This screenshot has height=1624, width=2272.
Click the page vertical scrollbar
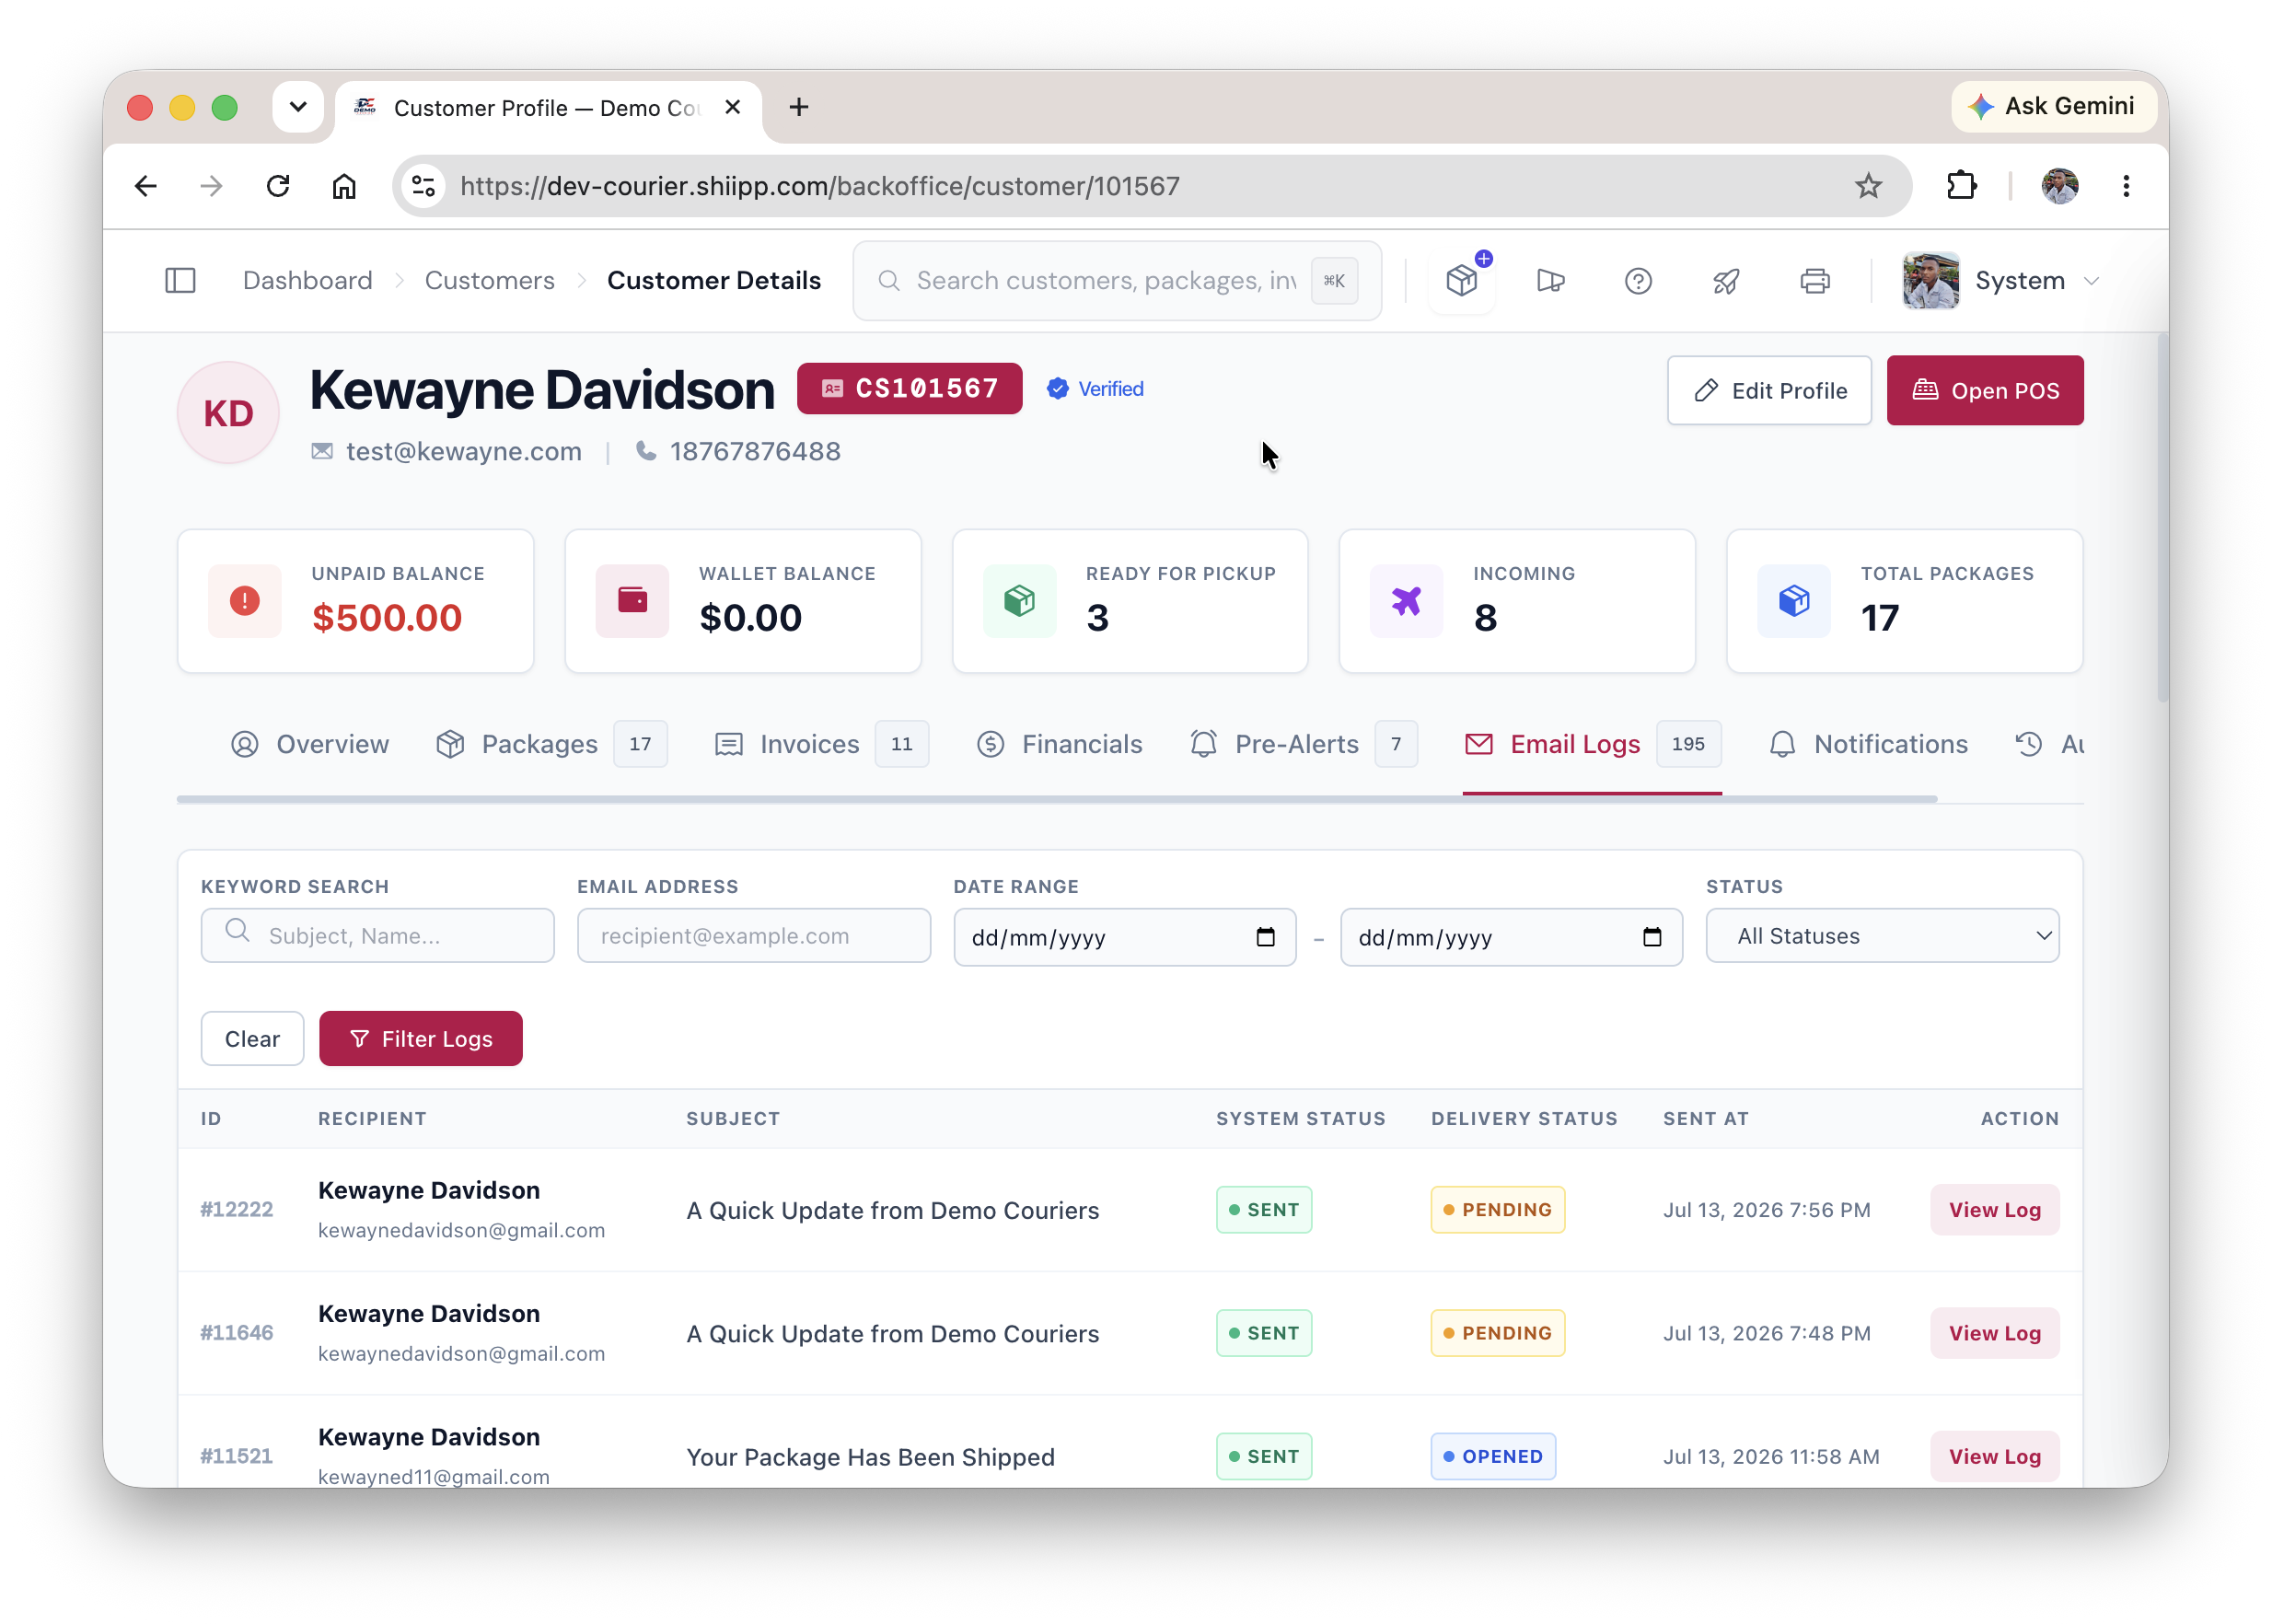2162,520
